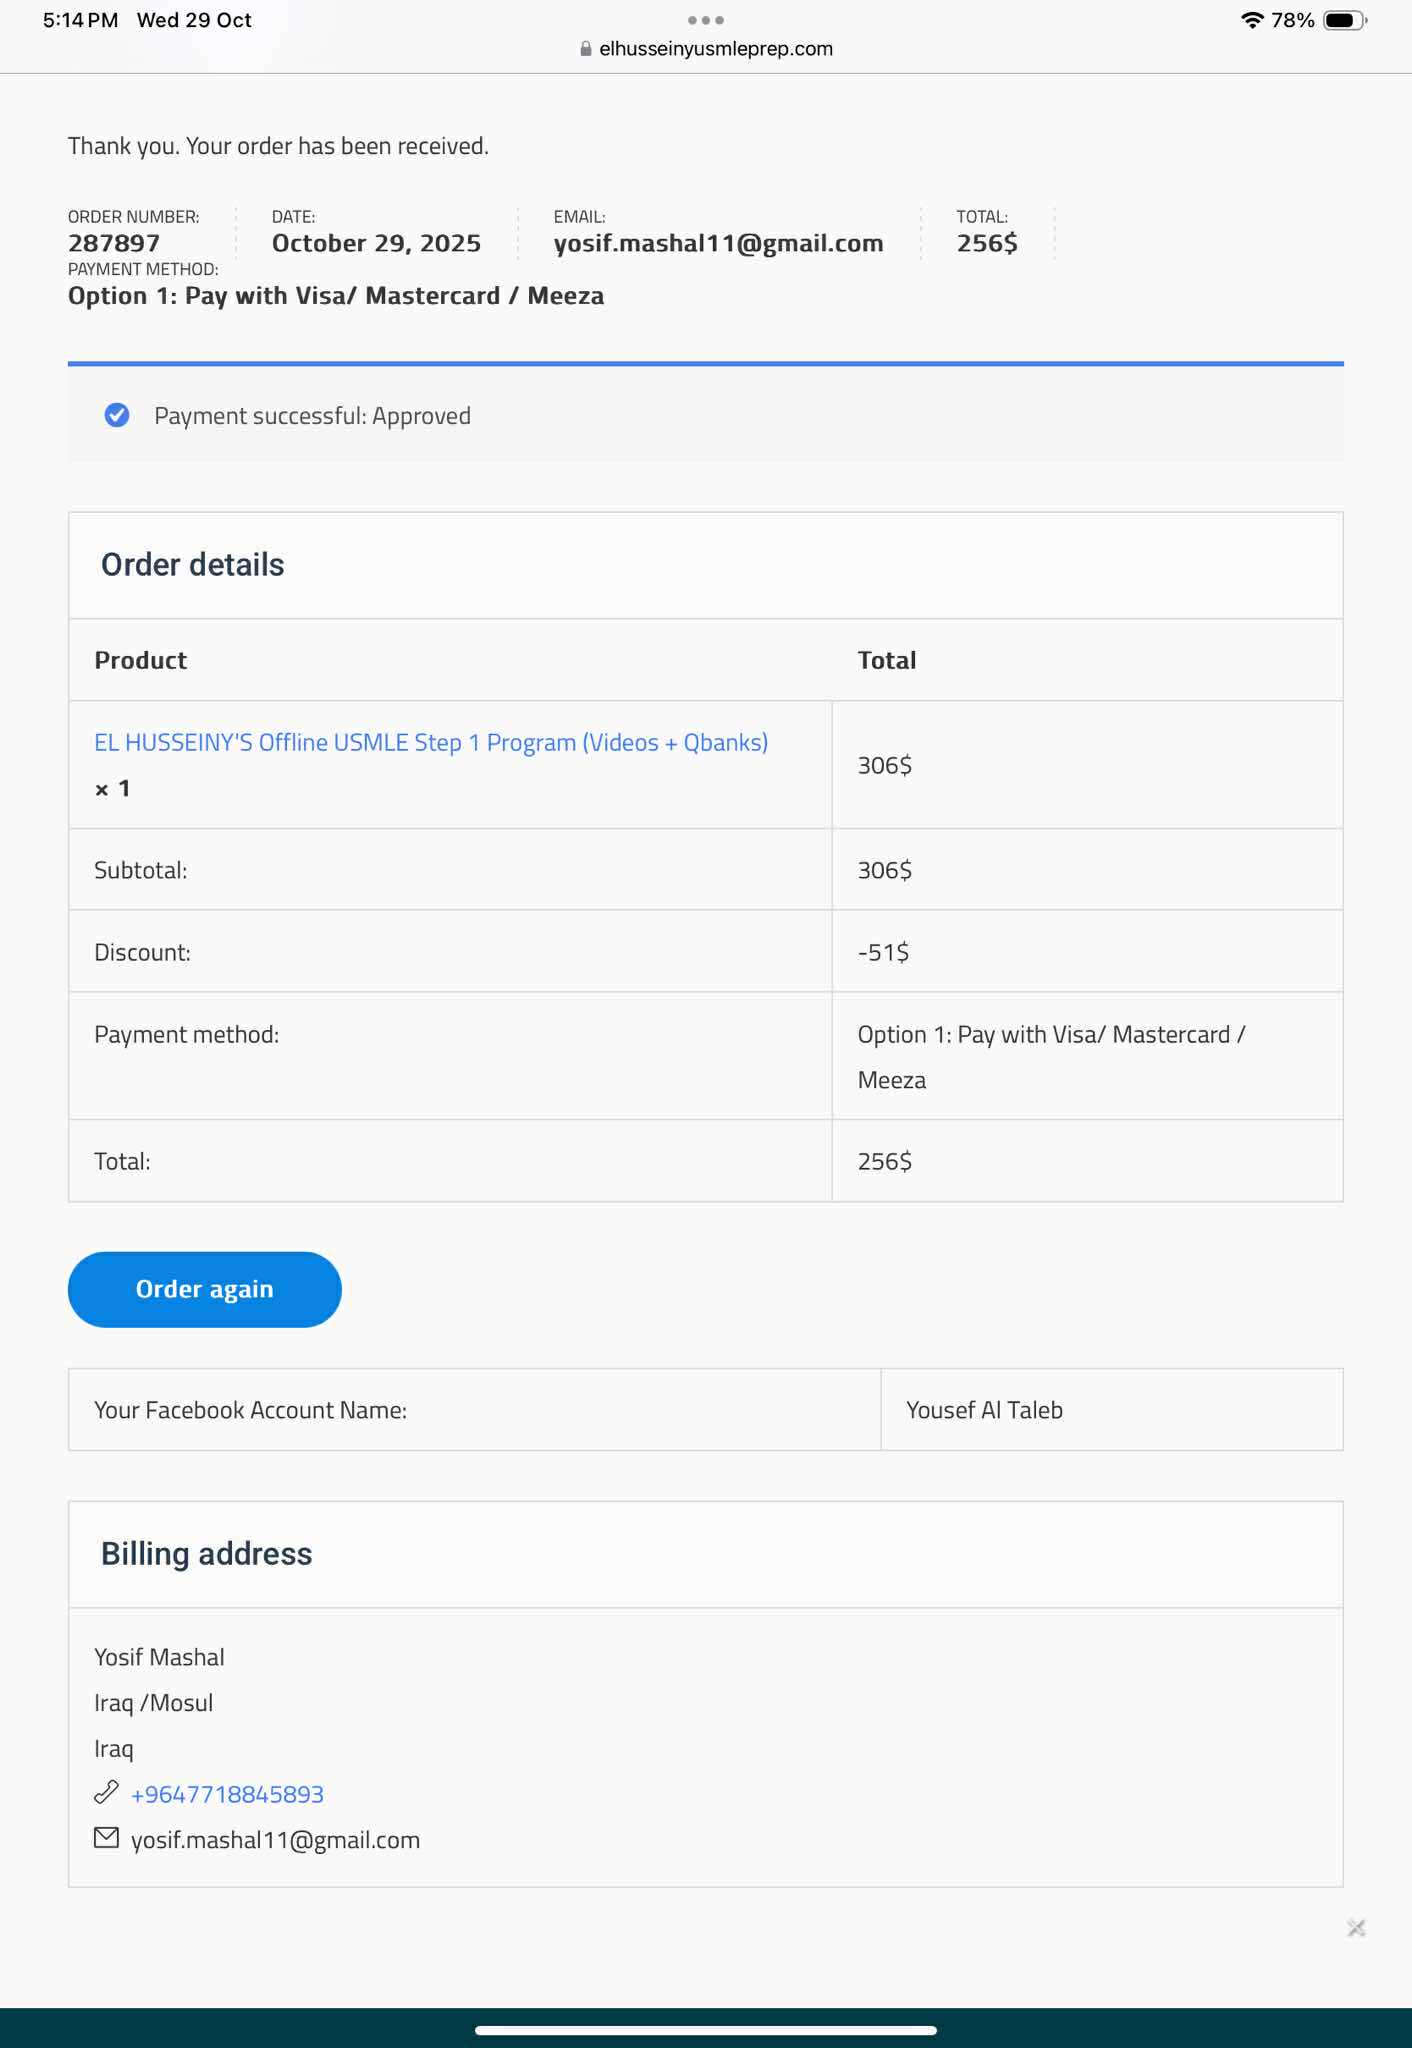
Task: Click the Billing address heading
Action: [x=207, y=1554]
